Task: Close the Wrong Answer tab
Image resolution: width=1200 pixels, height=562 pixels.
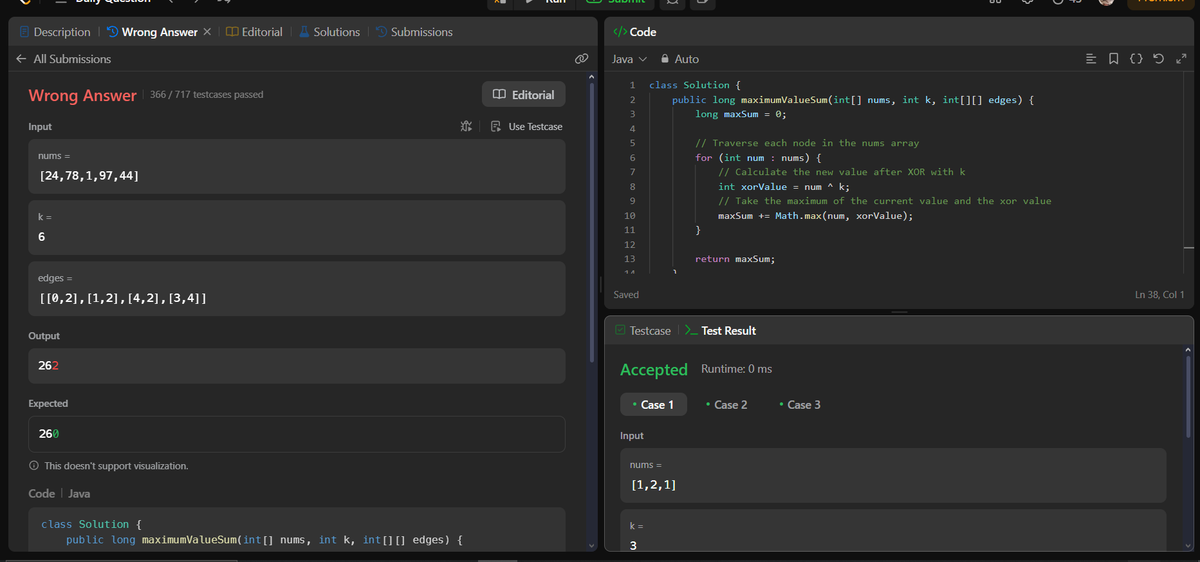Action: (207, 32)
